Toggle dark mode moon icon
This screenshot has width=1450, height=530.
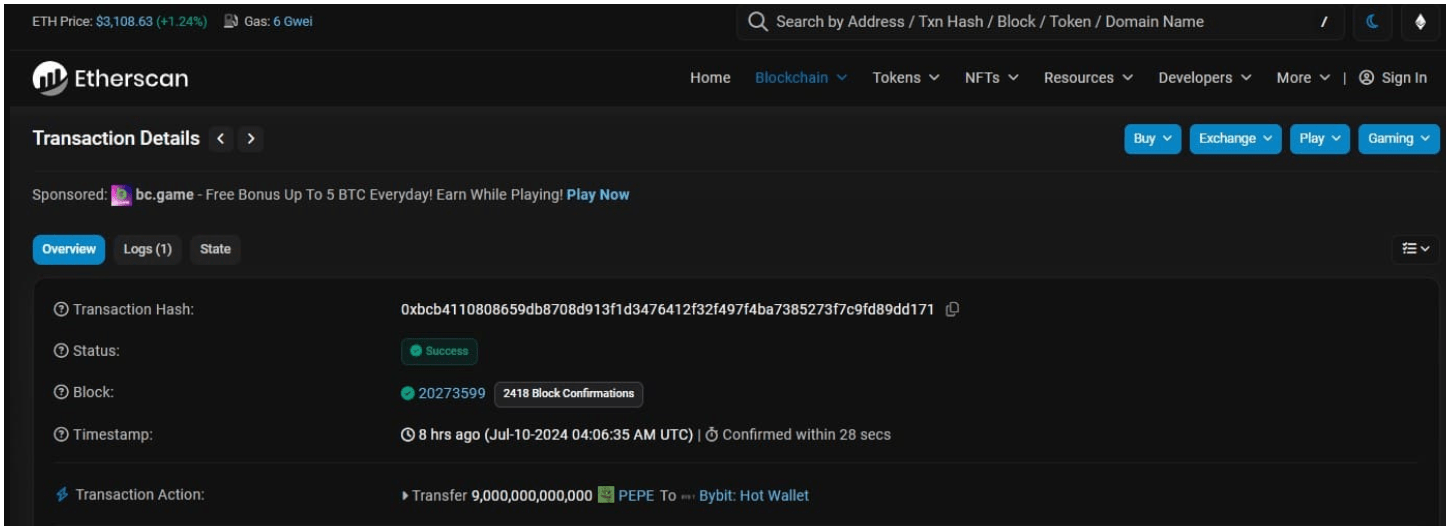pyautogui.click(x=1373, y=22)
